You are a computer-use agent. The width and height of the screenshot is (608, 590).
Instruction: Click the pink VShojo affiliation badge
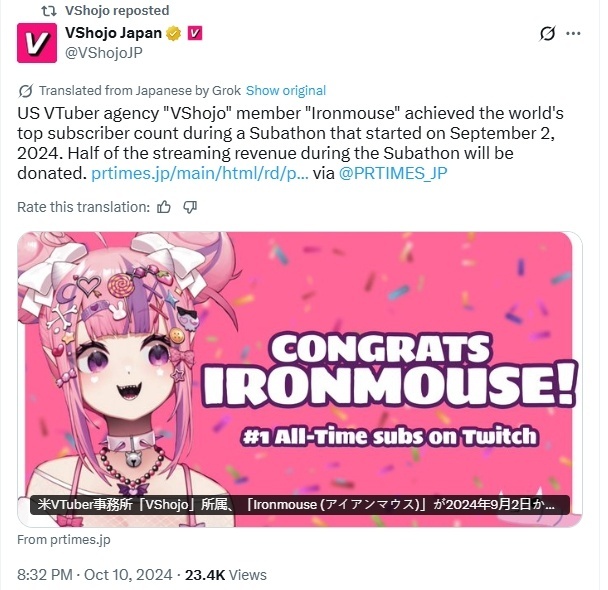pos(195,33)
